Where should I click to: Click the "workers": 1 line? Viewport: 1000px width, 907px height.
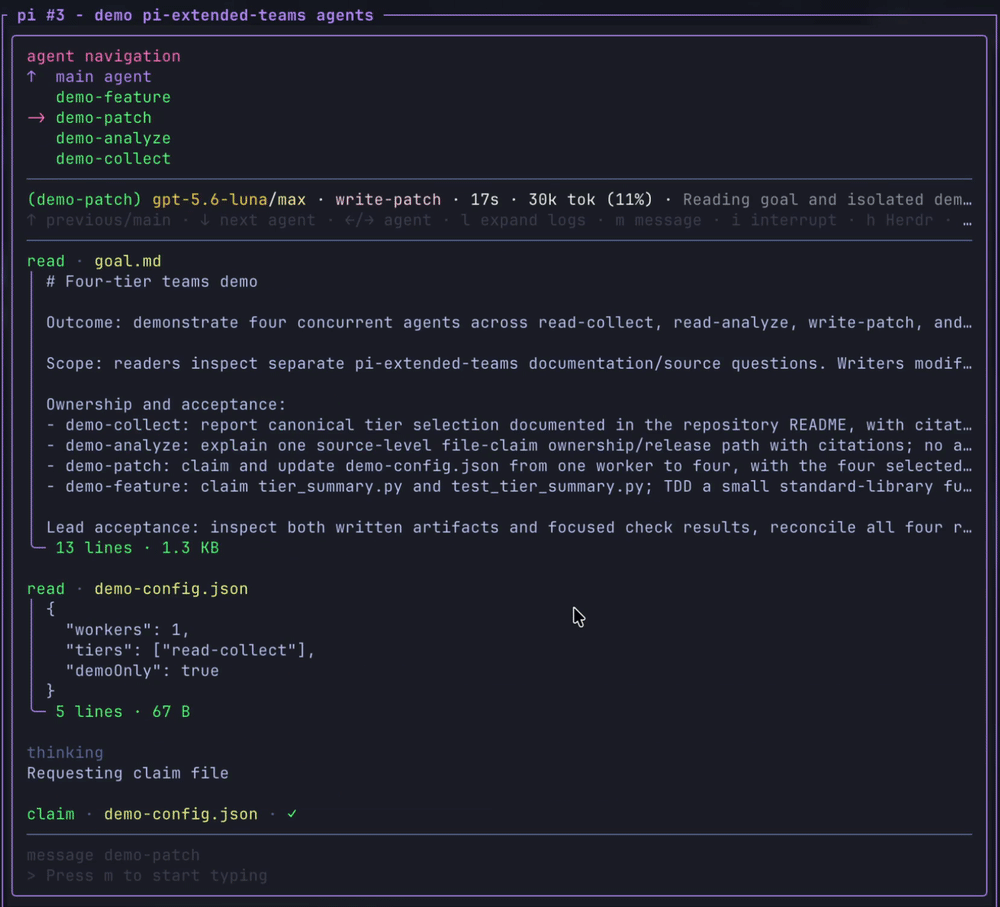coord(128,630)
